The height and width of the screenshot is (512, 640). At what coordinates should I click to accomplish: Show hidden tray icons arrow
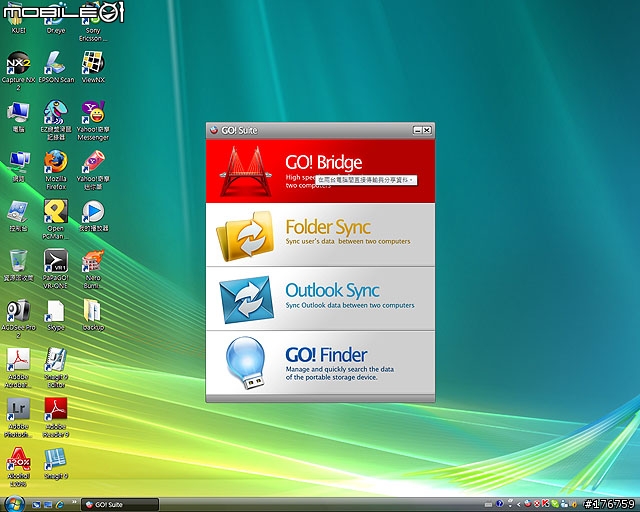(519, 505)
